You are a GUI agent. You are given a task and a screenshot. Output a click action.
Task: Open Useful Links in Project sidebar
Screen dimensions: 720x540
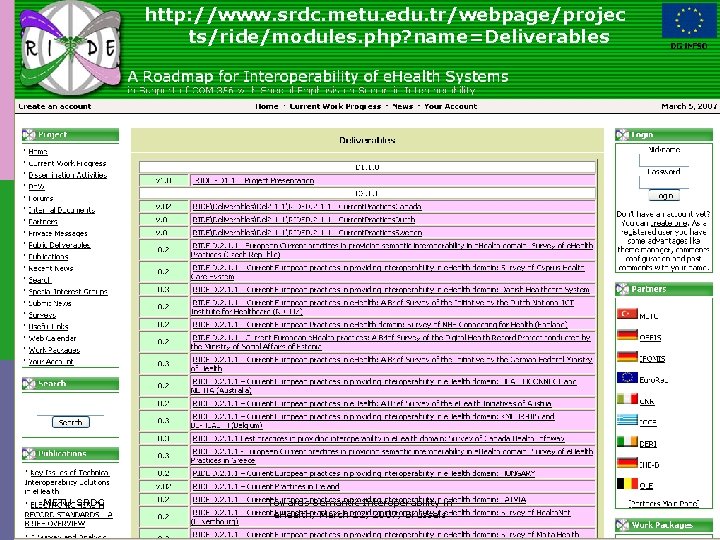click(48, 326)
